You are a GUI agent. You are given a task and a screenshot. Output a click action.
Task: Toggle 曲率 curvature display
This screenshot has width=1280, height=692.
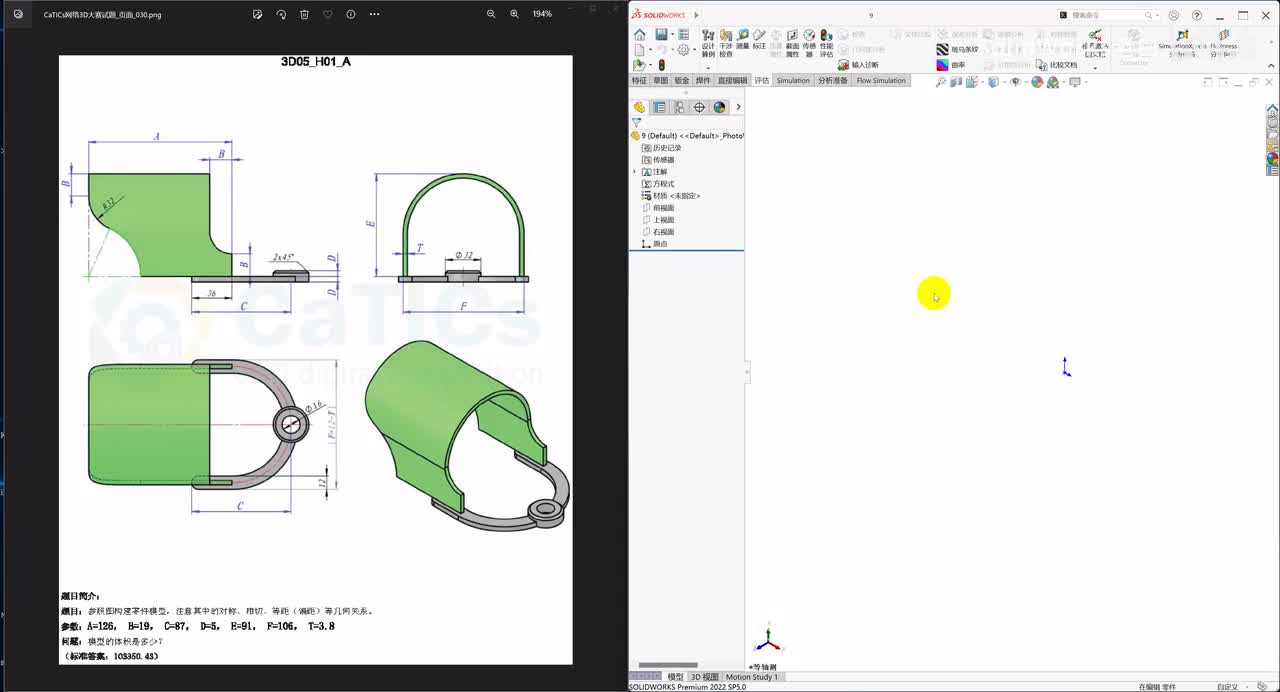(951, 65)
